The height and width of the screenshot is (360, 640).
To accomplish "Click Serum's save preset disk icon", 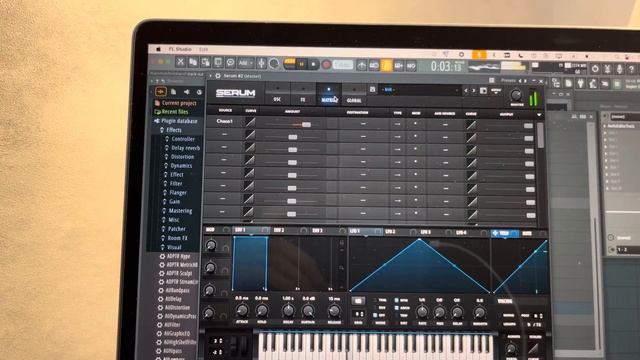I will (373, 89).
